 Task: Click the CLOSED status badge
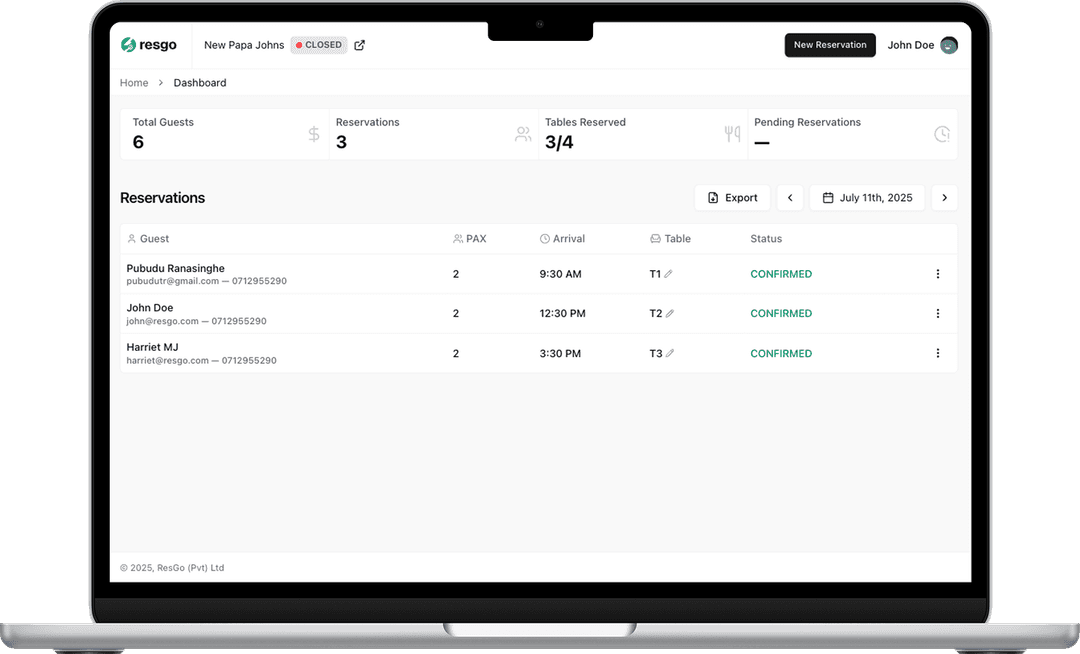(319, 45)
